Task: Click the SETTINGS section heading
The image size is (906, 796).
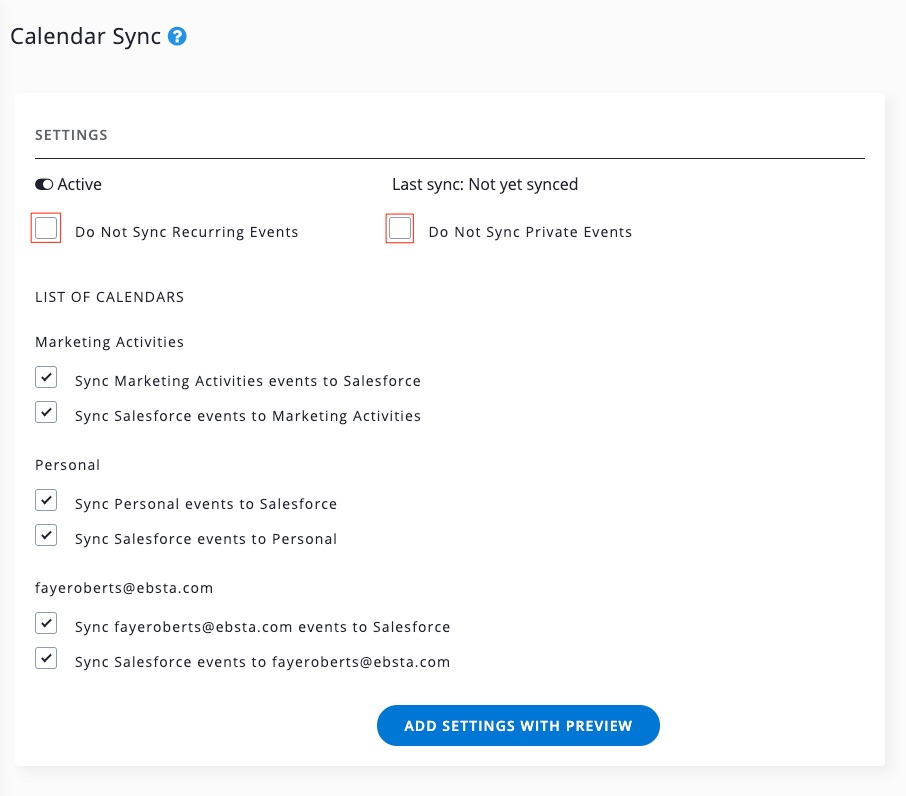Action: [x=71, y=135]
